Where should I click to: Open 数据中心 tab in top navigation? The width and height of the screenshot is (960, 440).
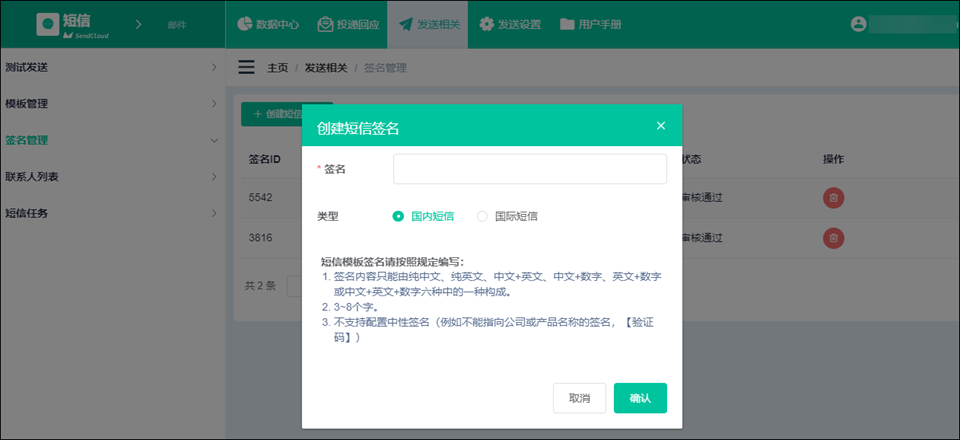click(x=267, y=24)
